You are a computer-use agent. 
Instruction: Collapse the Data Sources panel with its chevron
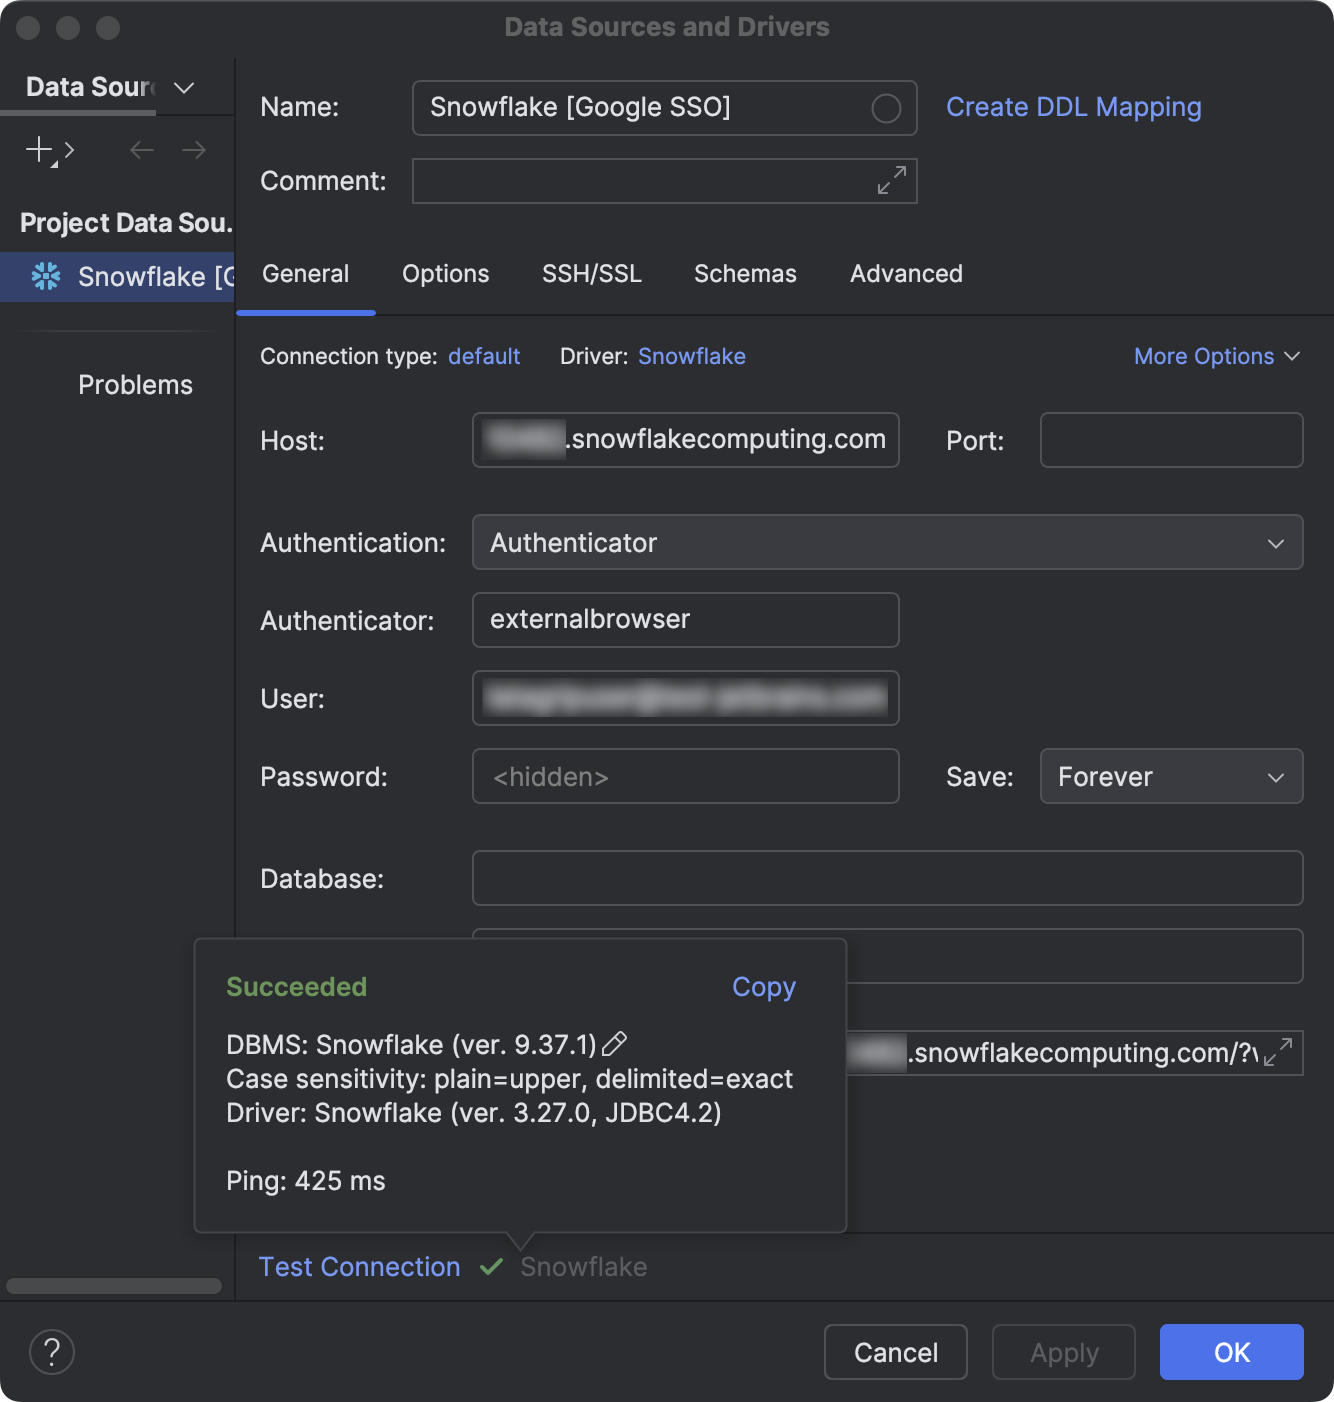[183, 88]
